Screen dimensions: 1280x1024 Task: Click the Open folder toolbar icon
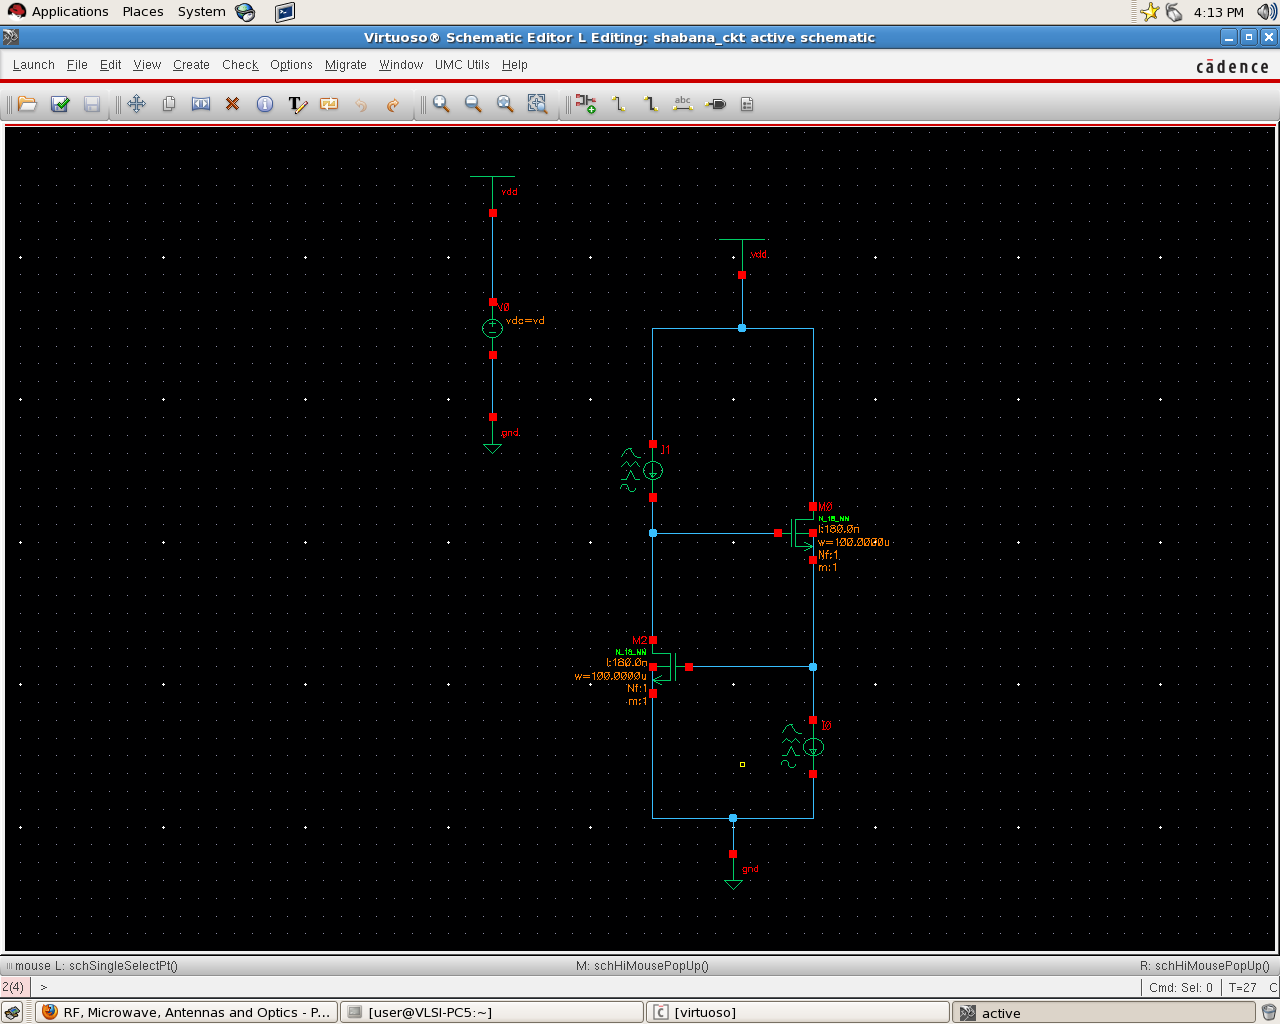(x=27, y=104)
